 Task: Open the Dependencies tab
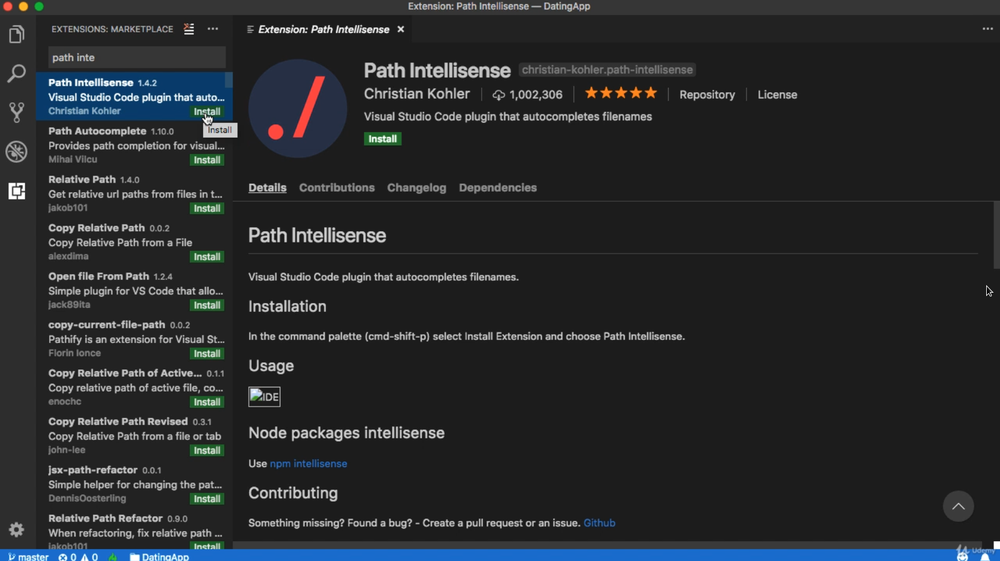pyautogui.click(x=497, y=188)
